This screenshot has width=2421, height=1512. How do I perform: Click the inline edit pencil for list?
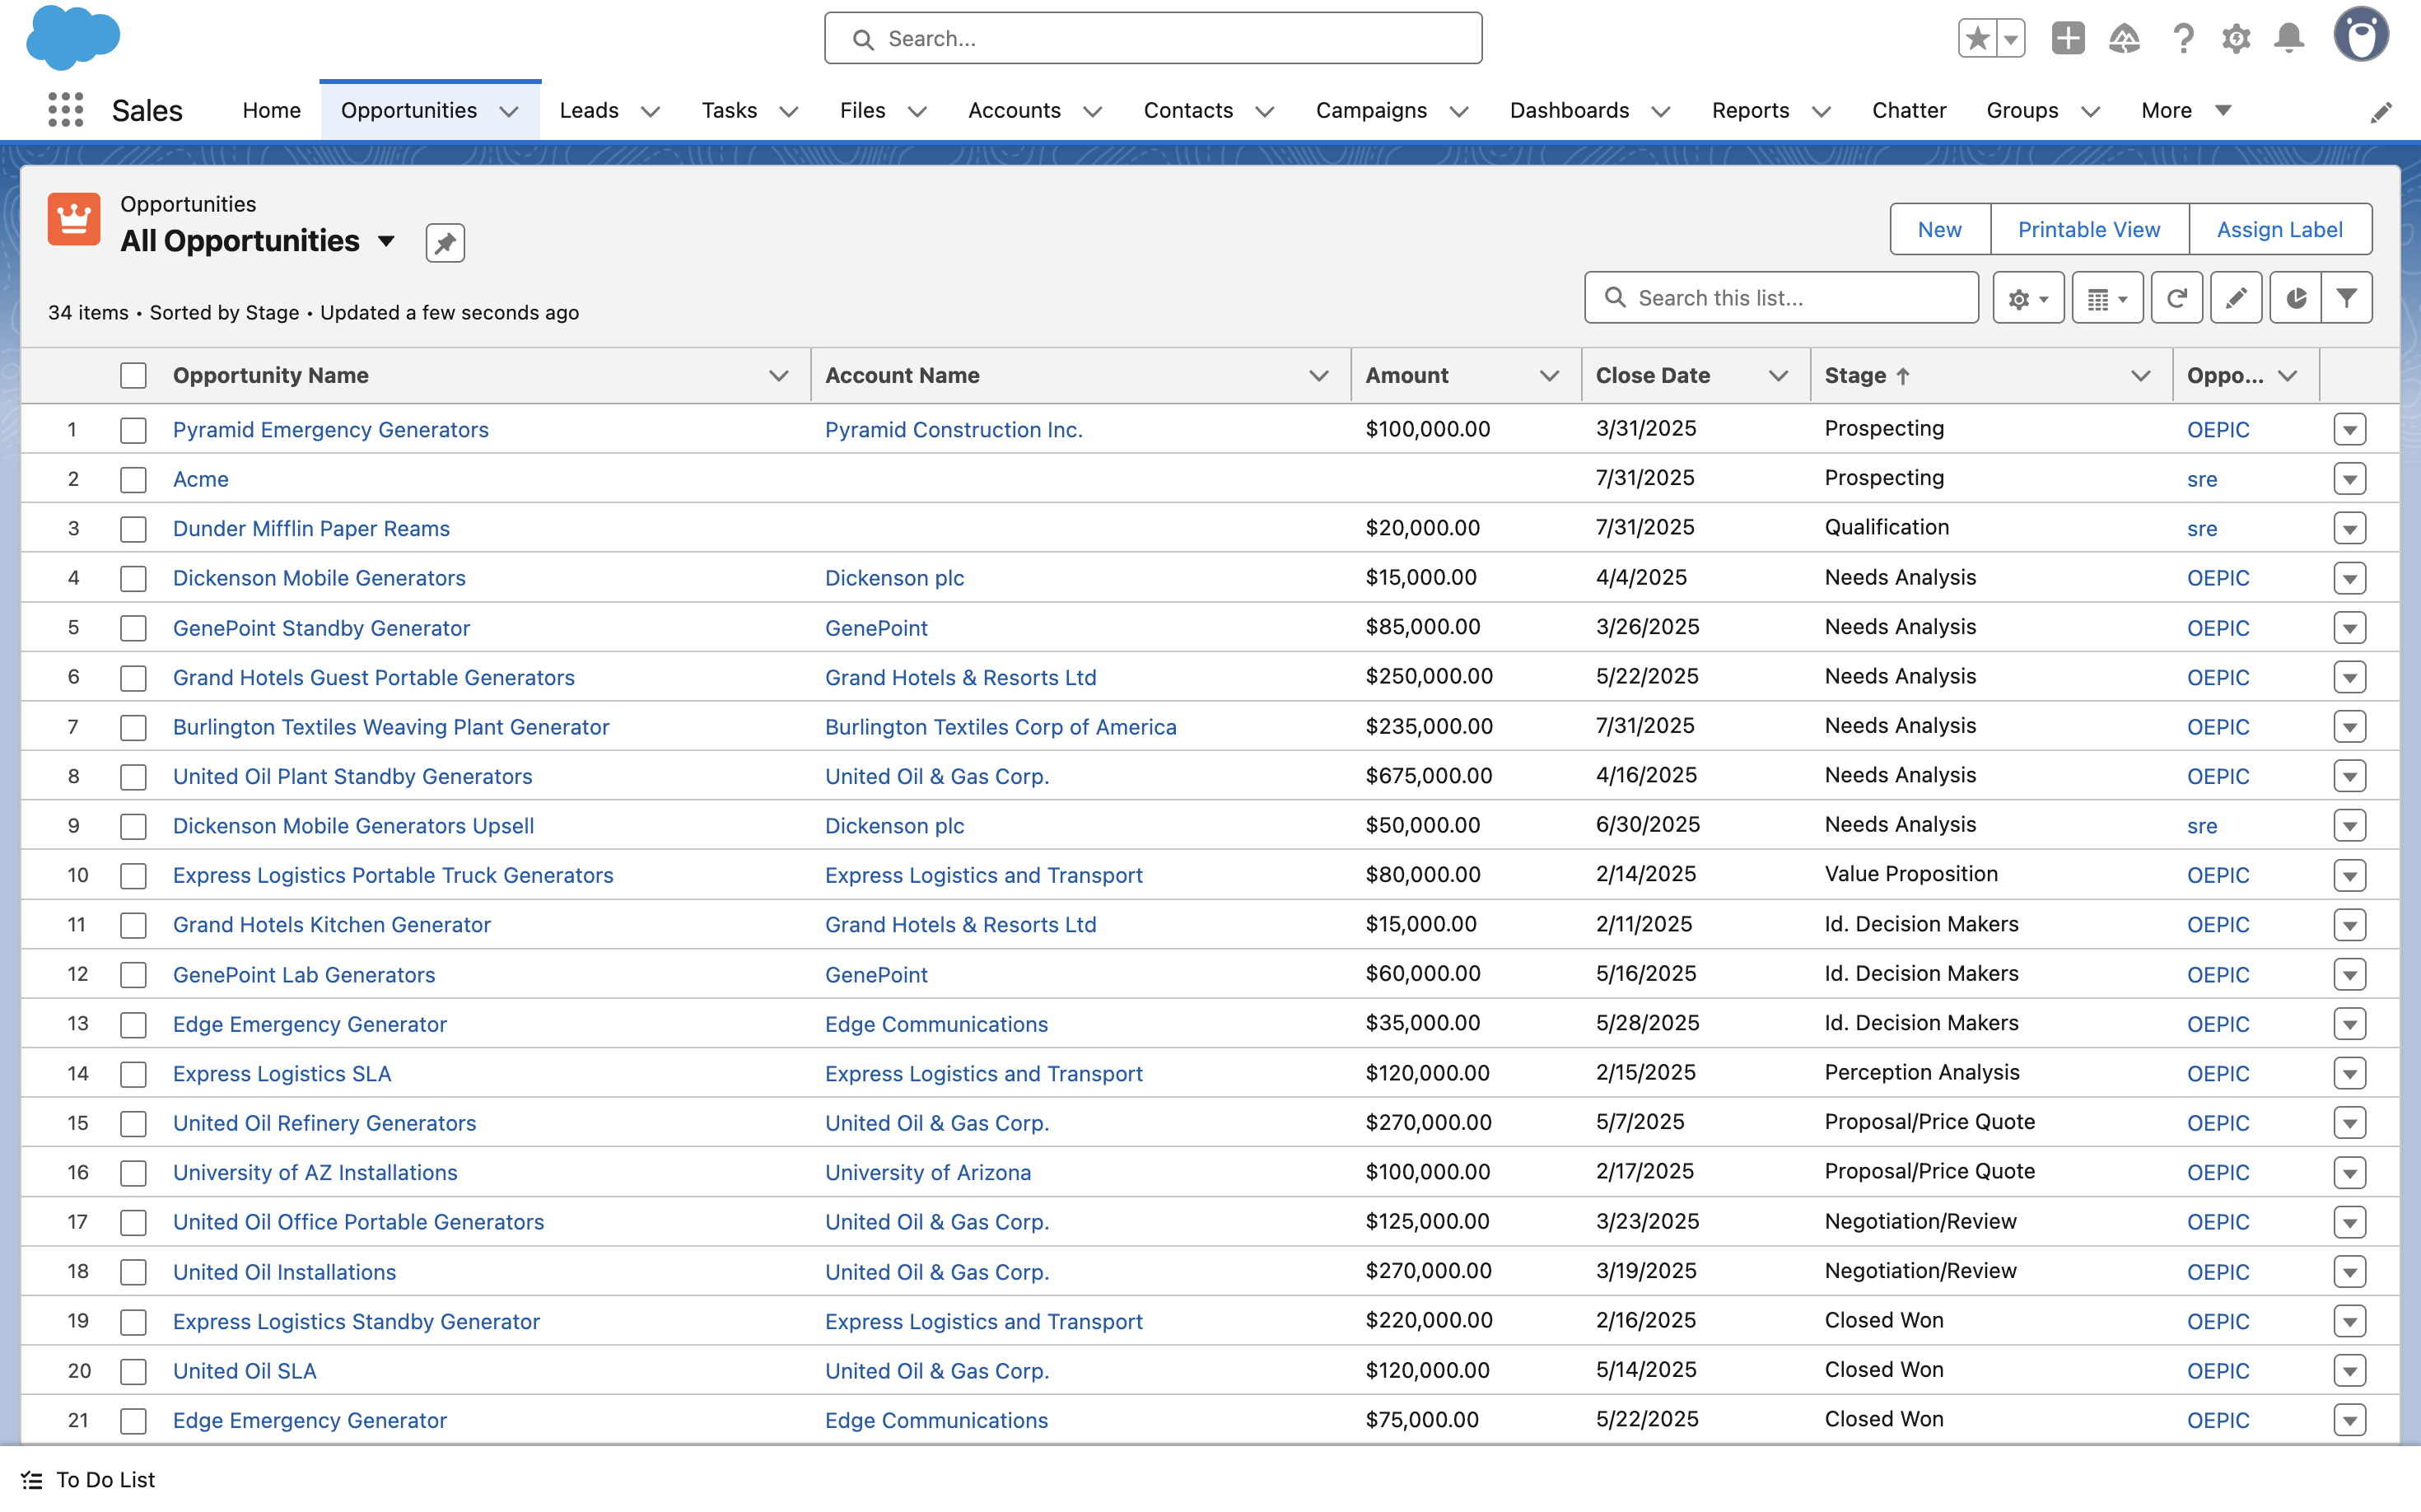[x=2236, y=298]
